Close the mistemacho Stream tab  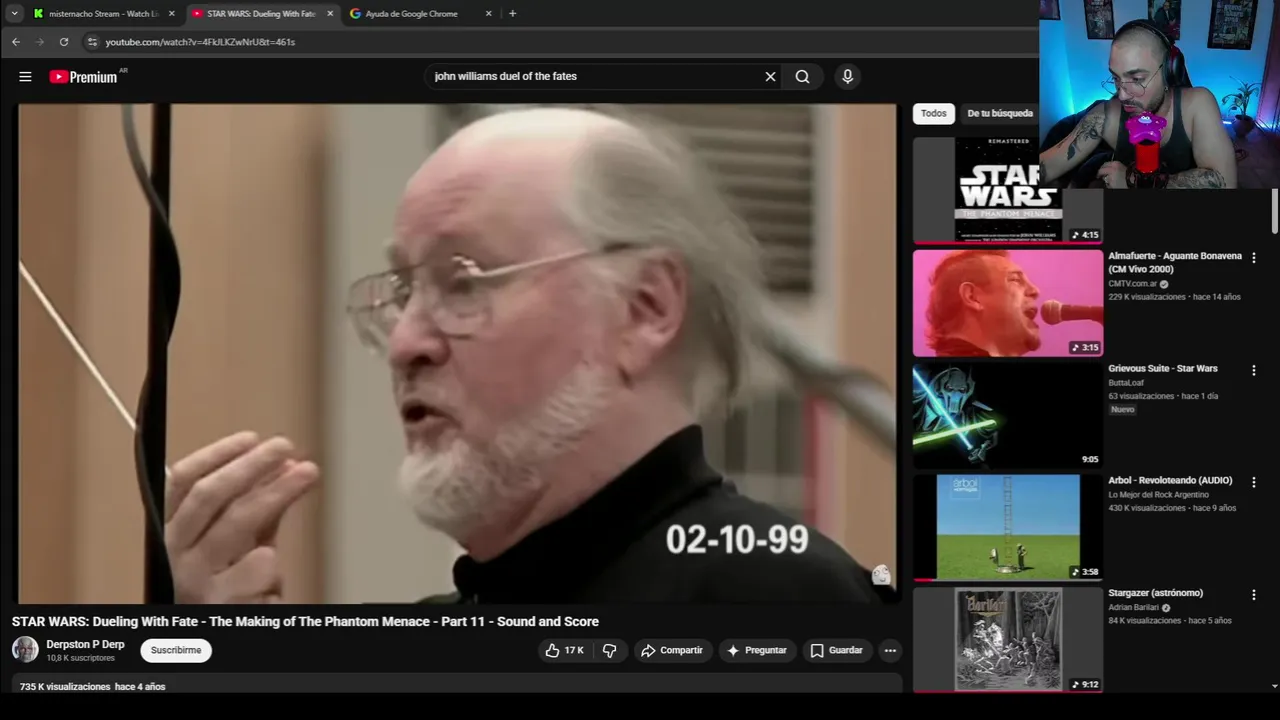[172, 13]
